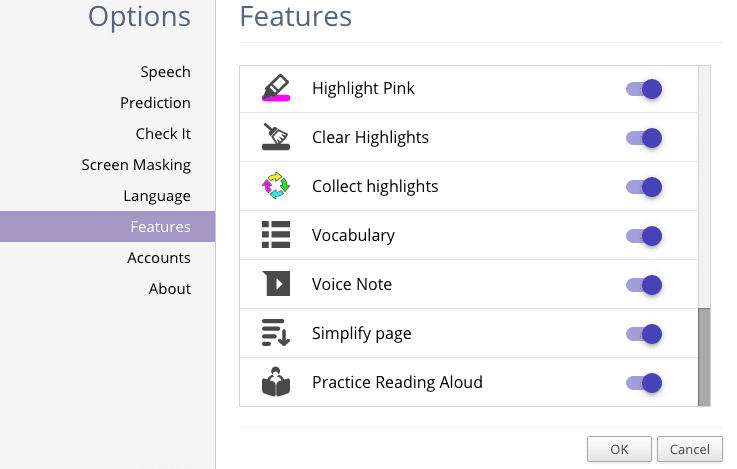Click the Vocabulary list icon
737x469 pixels.
tap(276, 234)
